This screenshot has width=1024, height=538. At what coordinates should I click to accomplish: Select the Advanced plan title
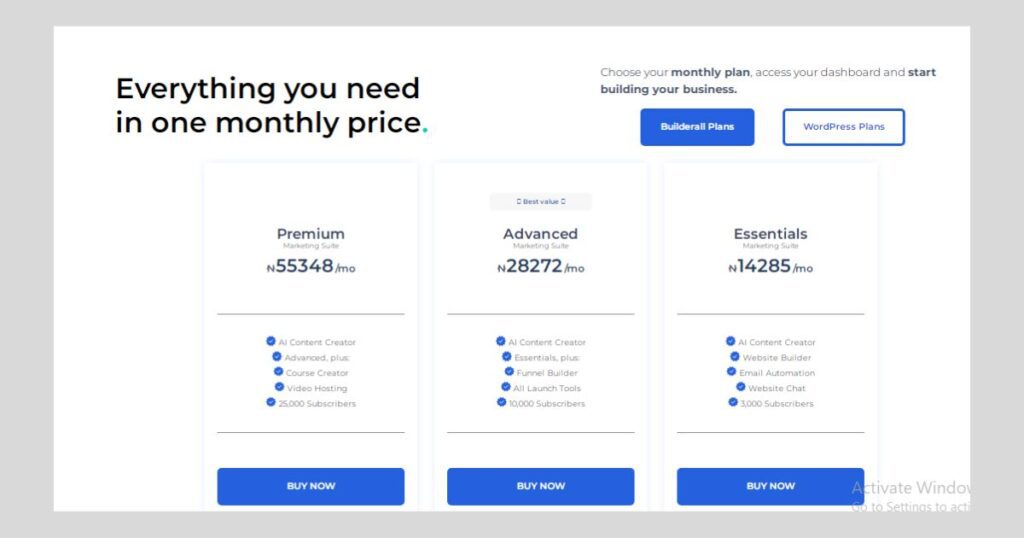point(540,234)
